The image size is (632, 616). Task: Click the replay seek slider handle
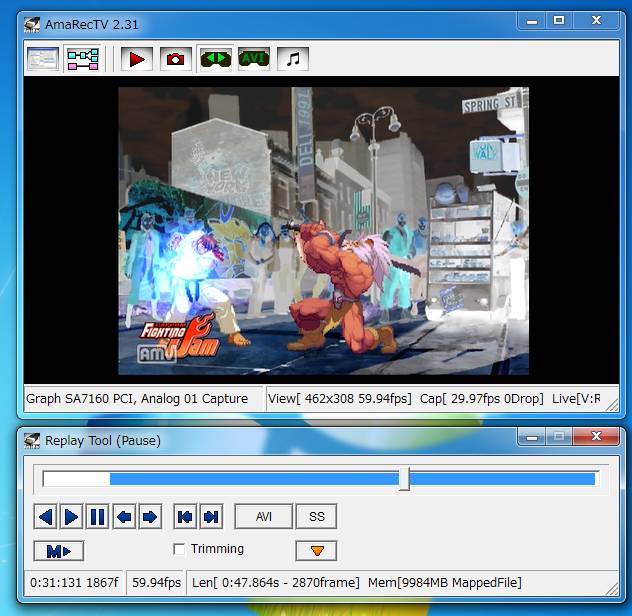[x=404, y=479]
